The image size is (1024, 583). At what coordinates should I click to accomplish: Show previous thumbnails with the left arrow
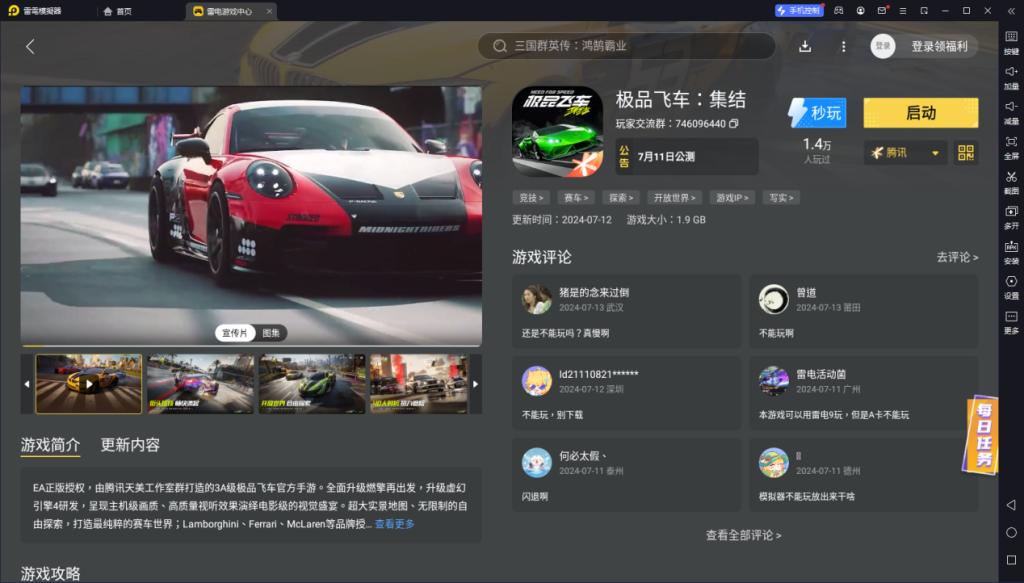27,384
